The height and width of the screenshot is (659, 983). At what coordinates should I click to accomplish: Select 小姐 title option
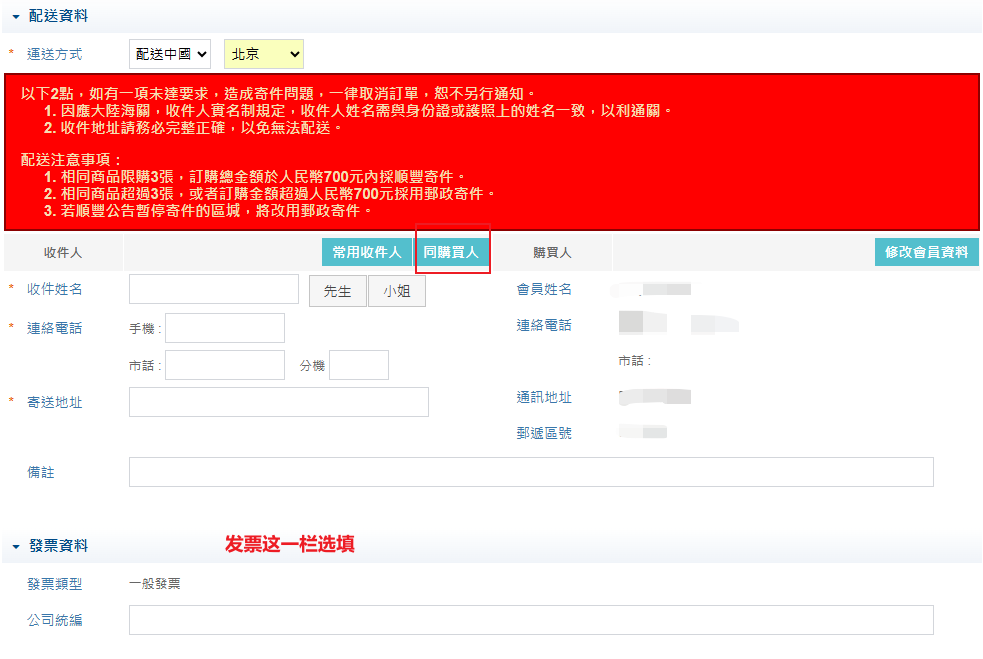point(397,292)
